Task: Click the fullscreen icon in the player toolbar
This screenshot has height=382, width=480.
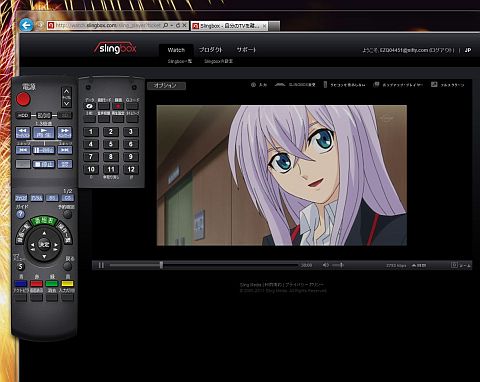Action: pyautogui.click(x=434, y=85)
